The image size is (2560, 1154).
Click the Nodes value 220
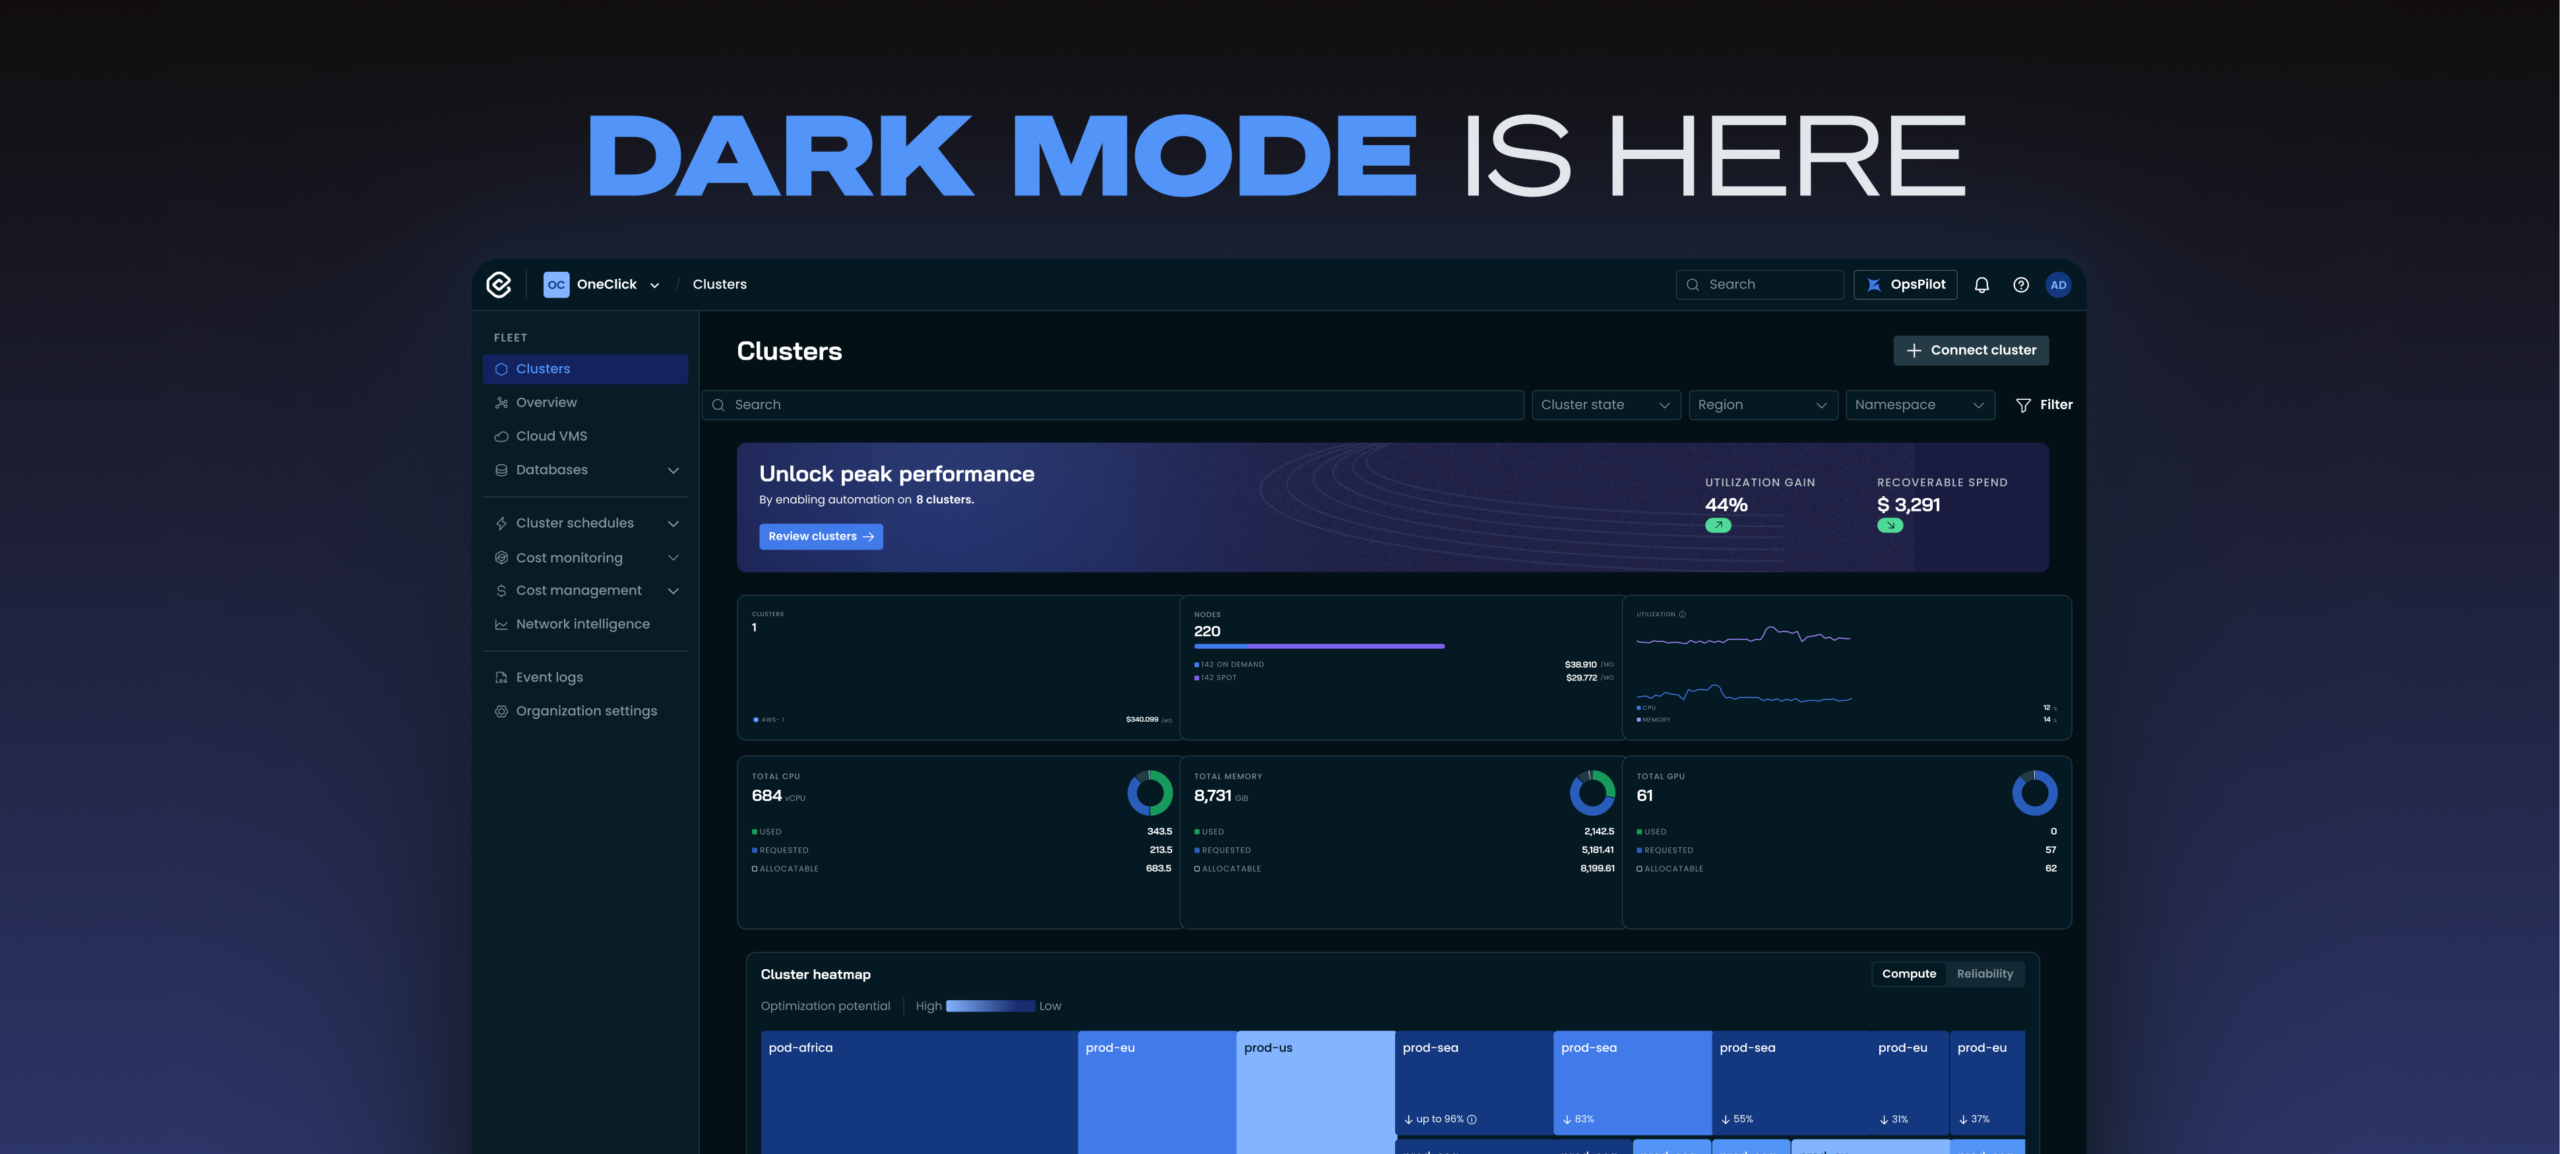point(1207,632)
